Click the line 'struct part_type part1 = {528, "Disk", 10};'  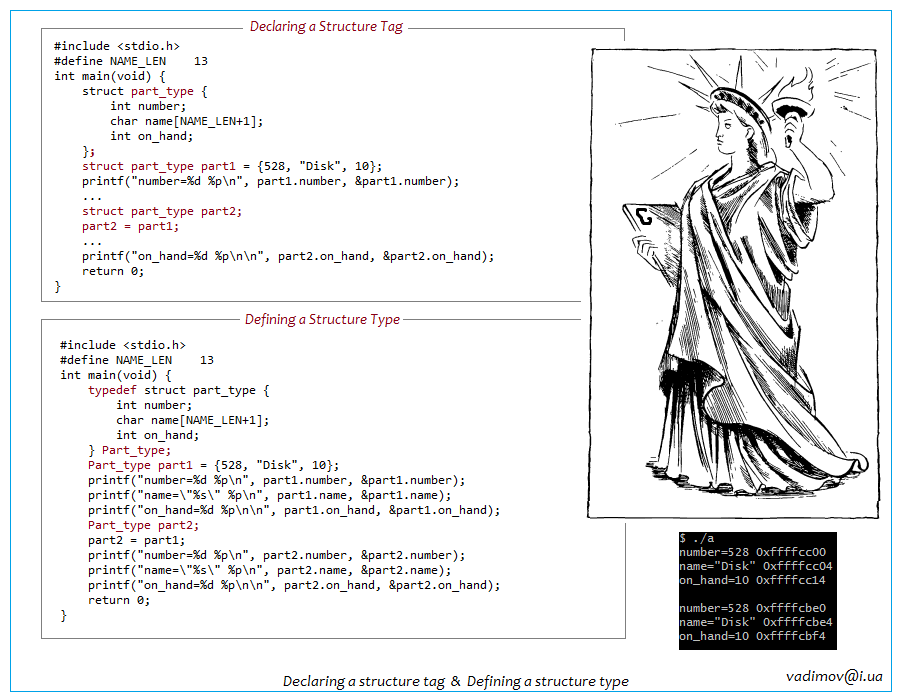point(232,166)
